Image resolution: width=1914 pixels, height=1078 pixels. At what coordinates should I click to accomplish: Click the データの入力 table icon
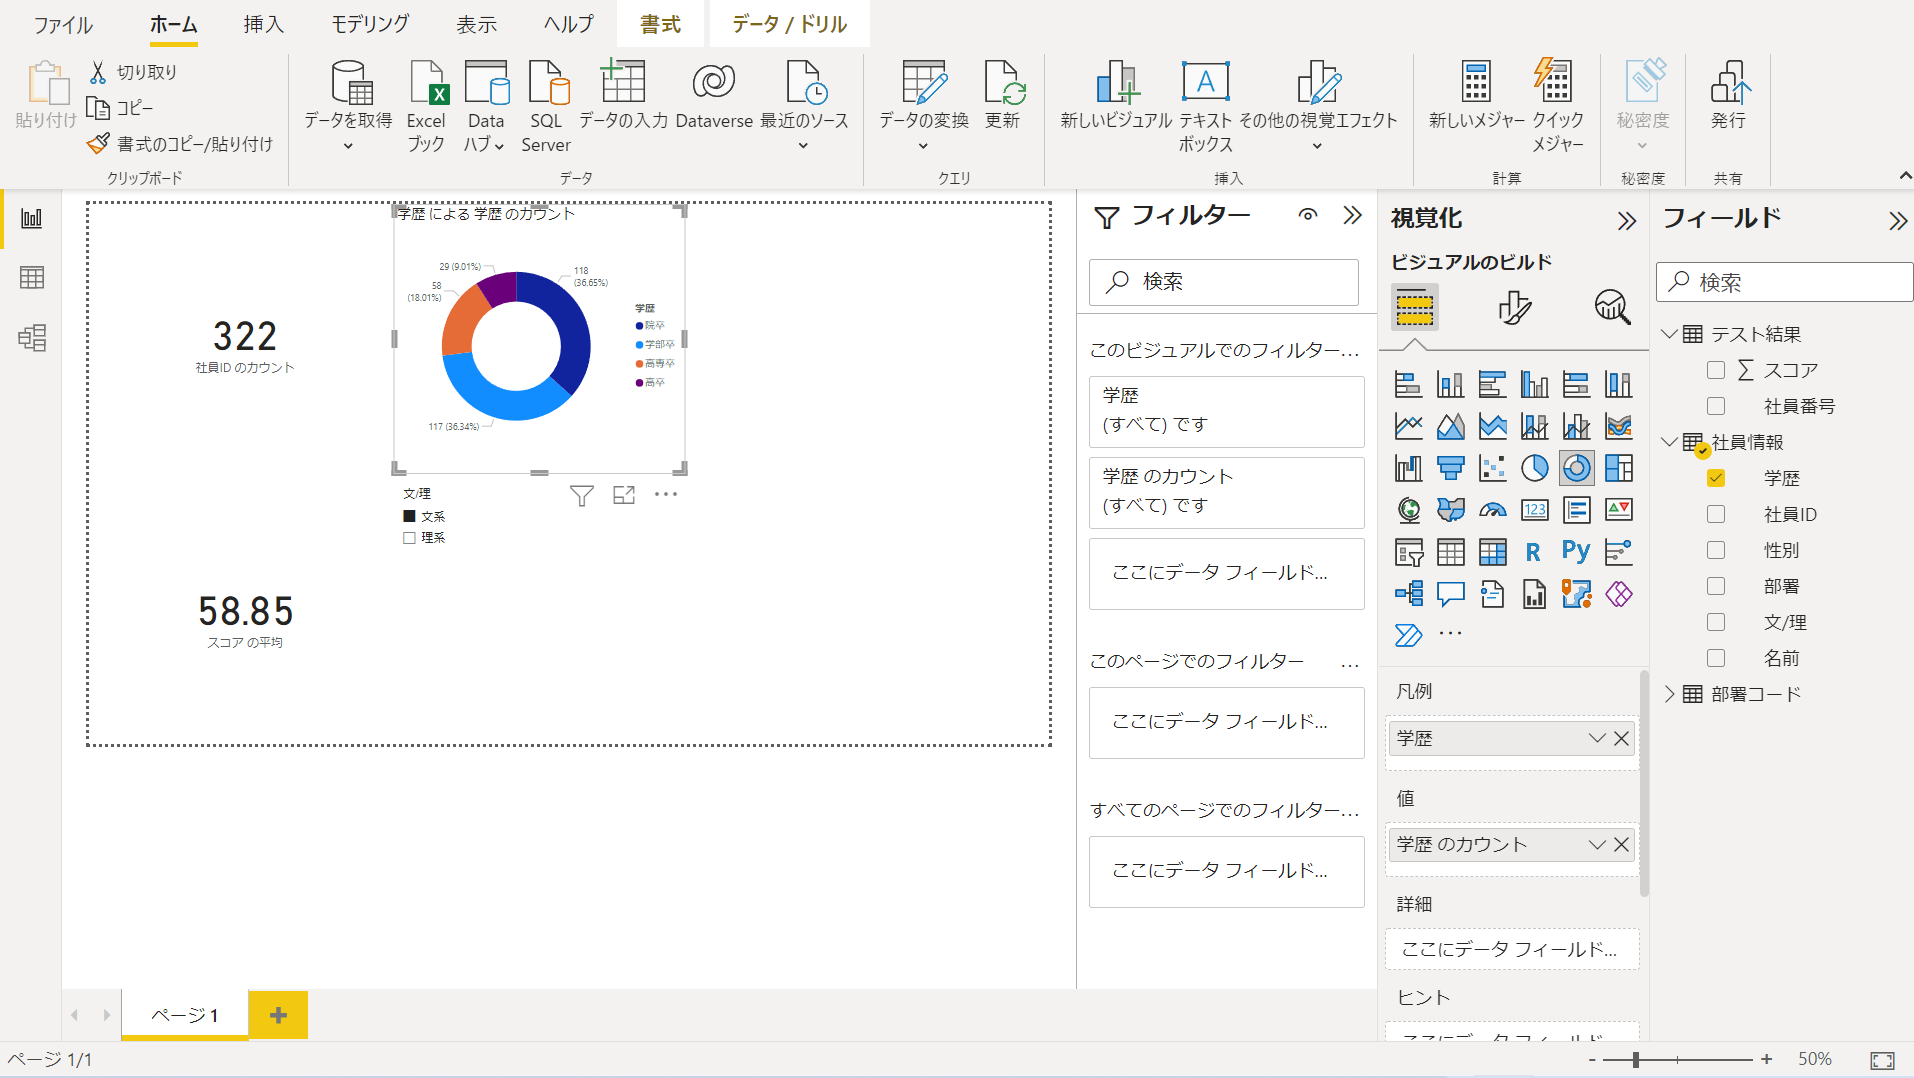[622, 81]
